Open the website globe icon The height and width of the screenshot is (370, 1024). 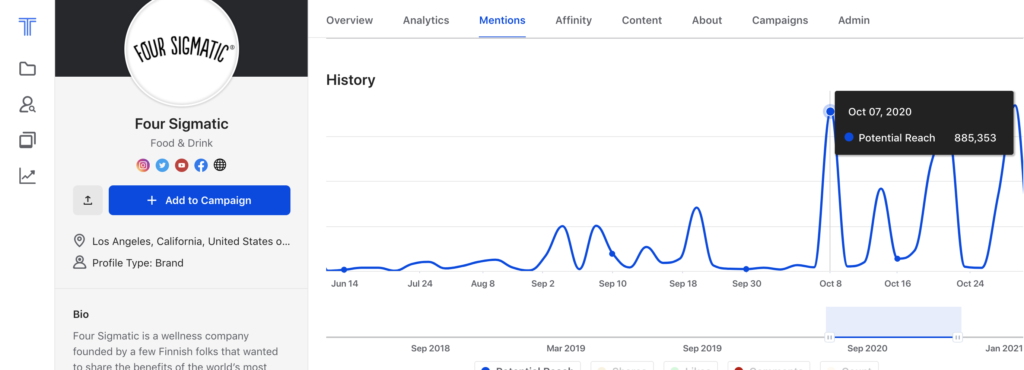coord(220,165)
